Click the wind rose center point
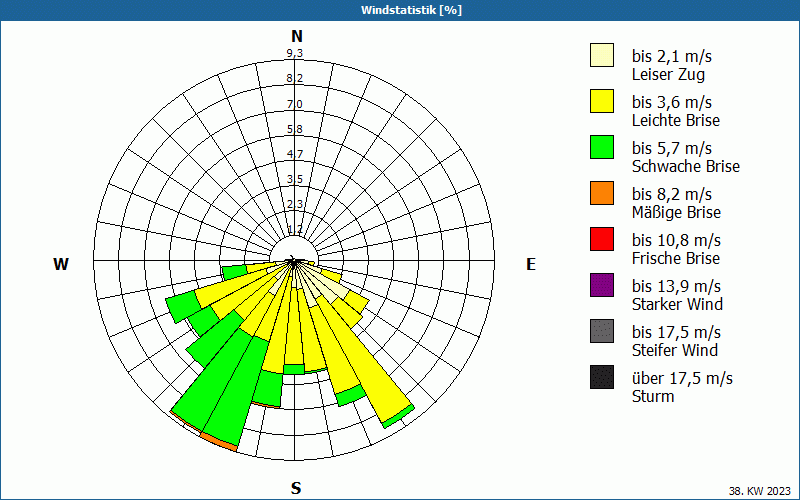The height and width of the screenshot is (500, 800). click(x=294, y=261)
